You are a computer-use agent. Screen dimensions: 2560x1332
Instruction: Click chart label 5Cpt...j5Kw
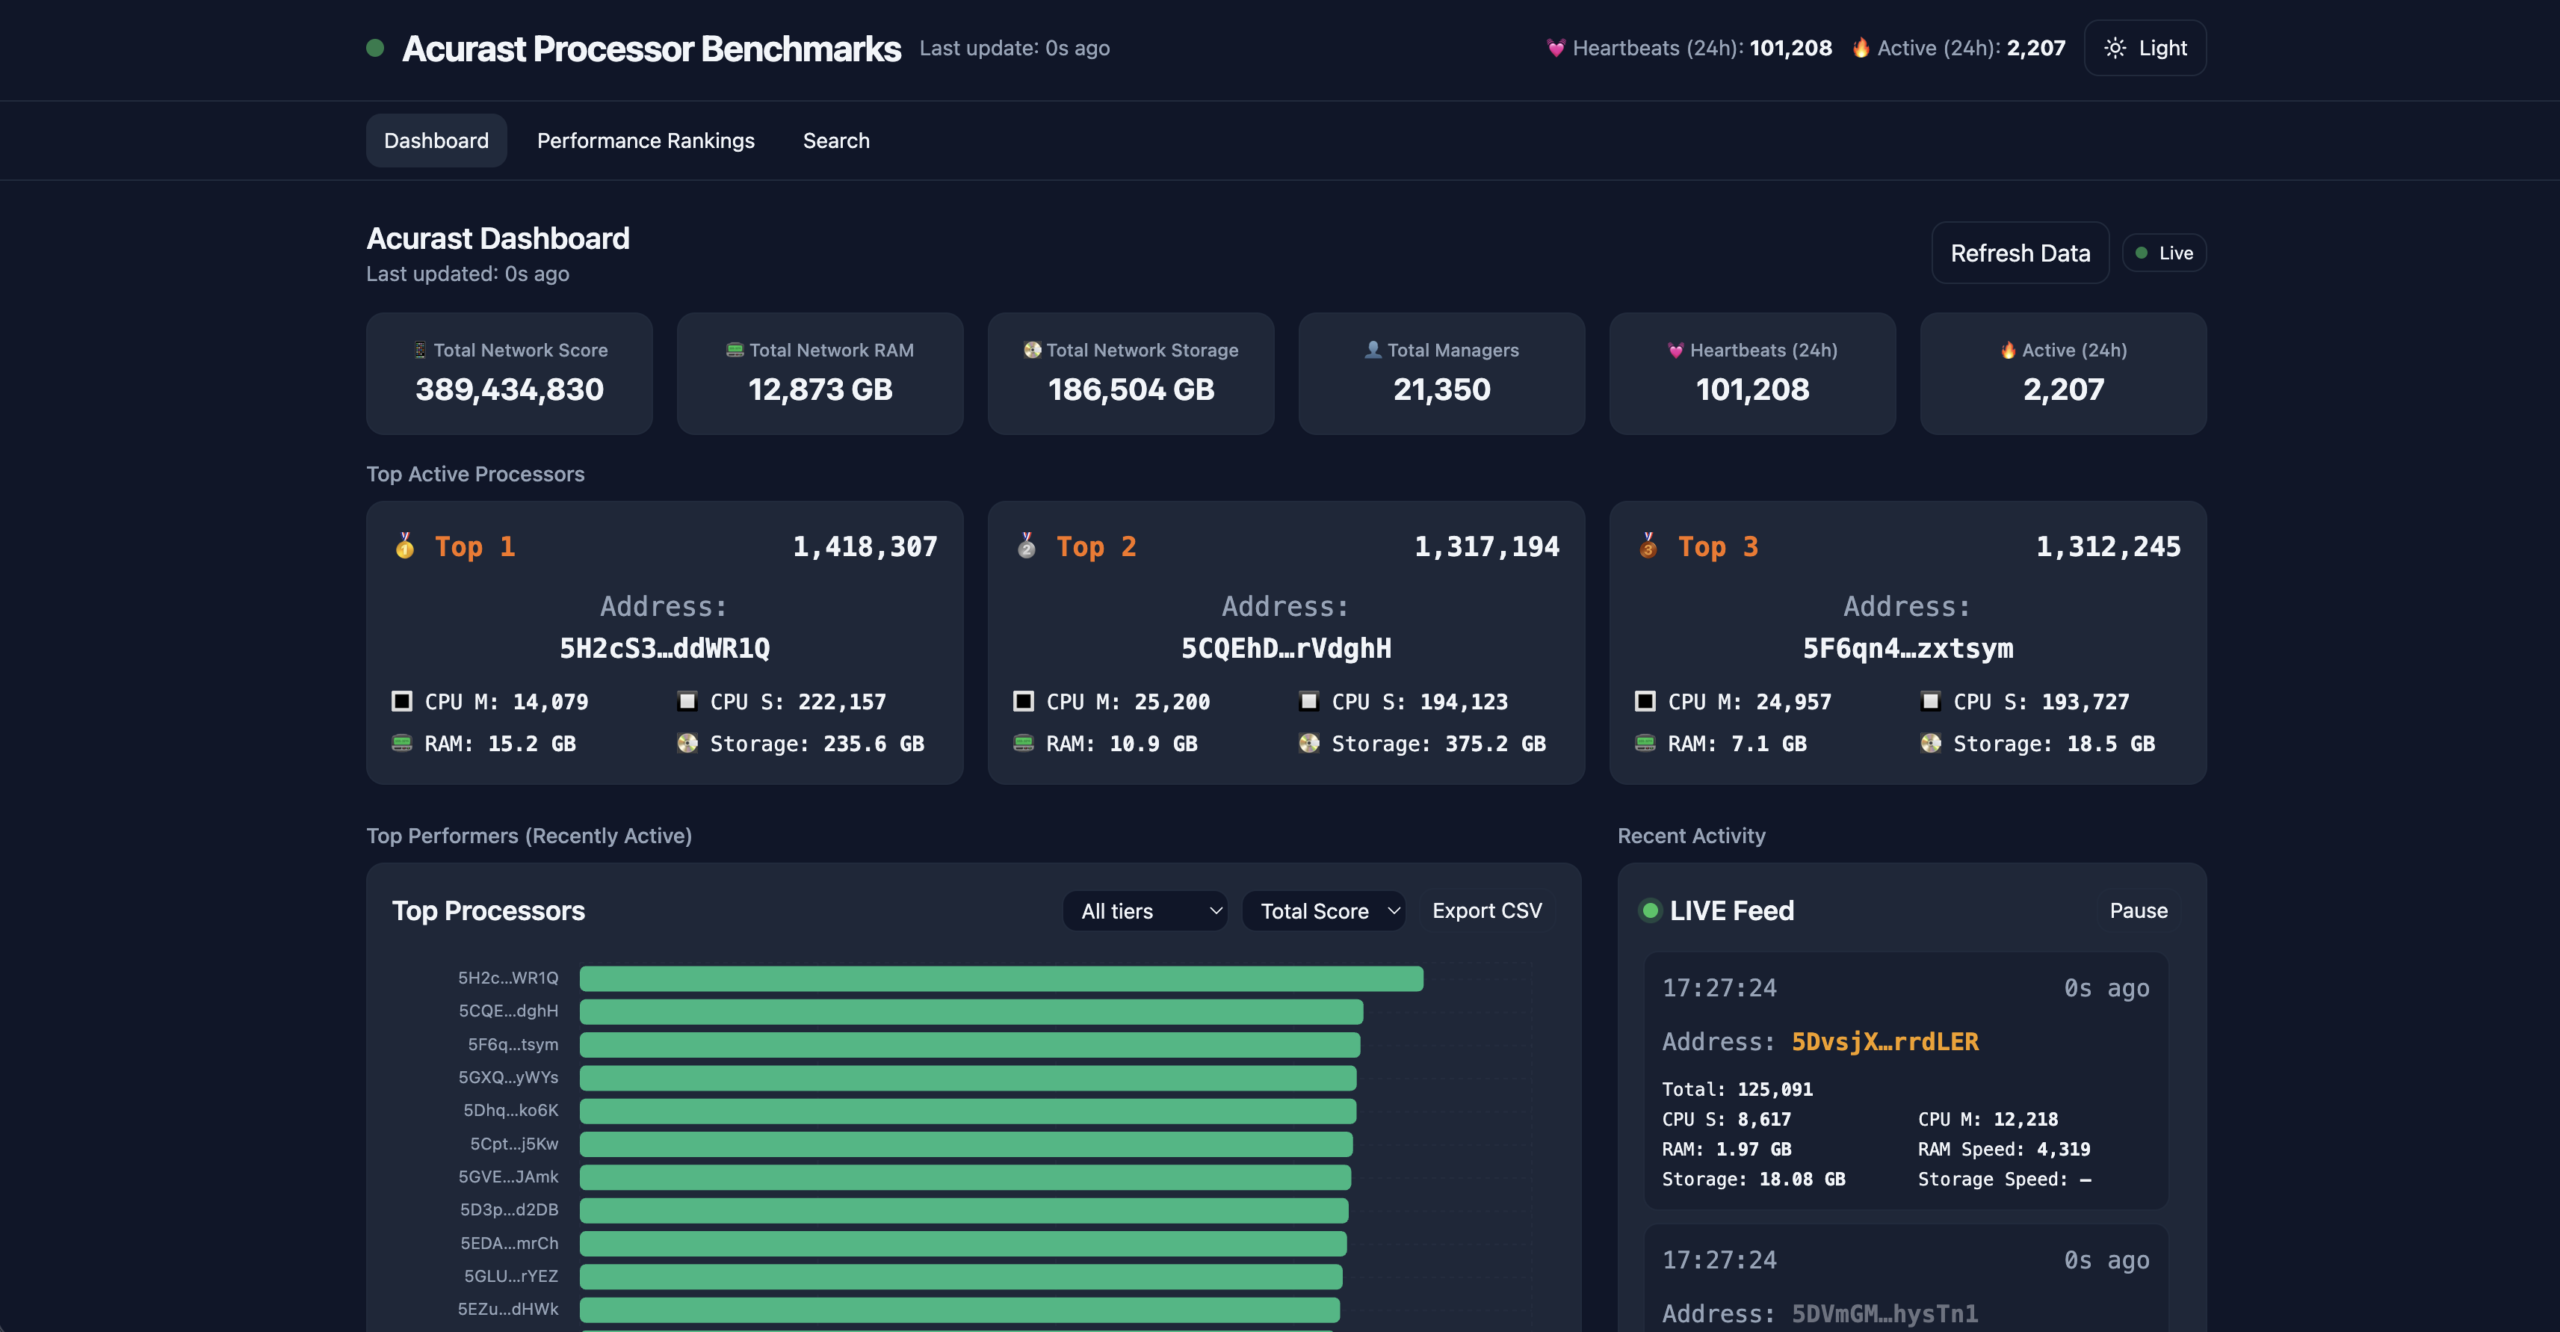click(514, 1143)
